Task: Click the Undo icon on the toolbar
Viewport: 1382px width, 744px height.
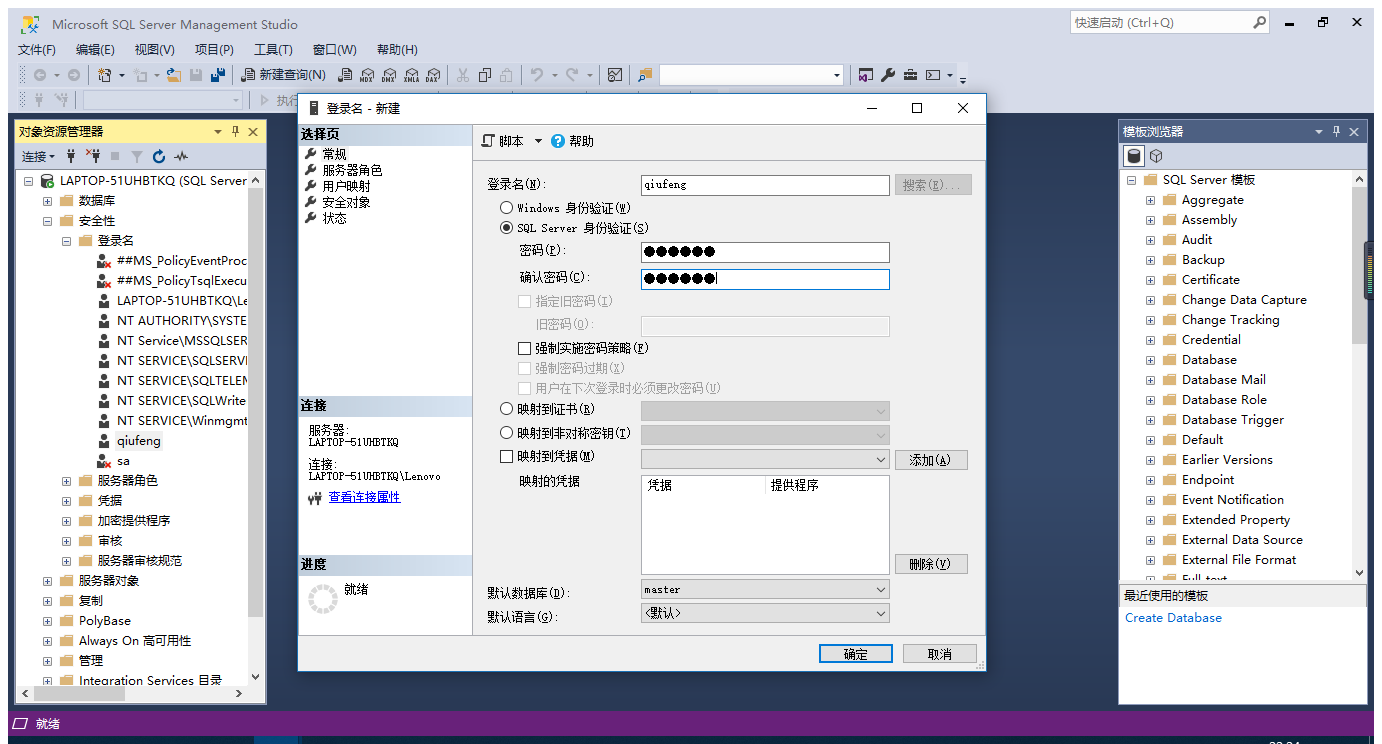Action: [x=538, y=74]
